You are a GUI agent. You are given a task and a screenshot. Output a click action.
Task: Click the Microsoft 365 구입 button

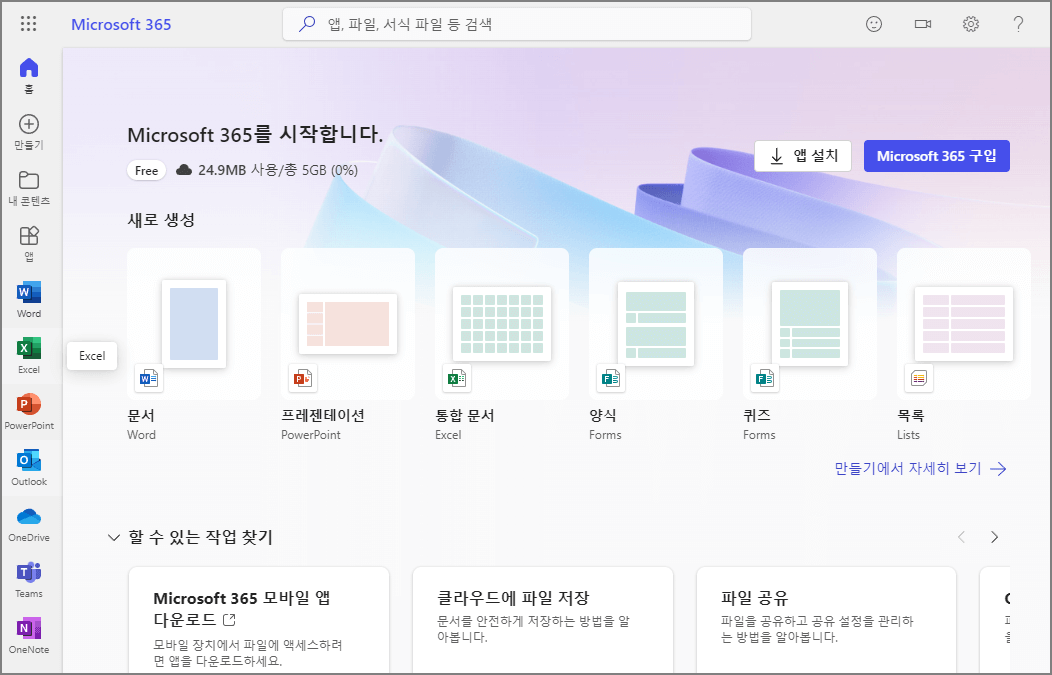(x=937, y=156)
